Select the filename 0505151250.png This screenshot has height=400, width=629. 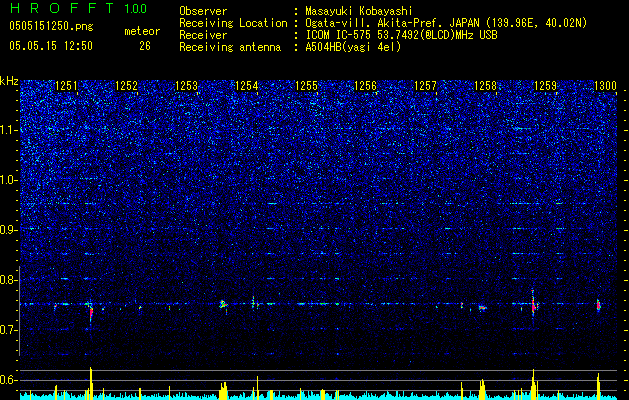coord(51,26)
